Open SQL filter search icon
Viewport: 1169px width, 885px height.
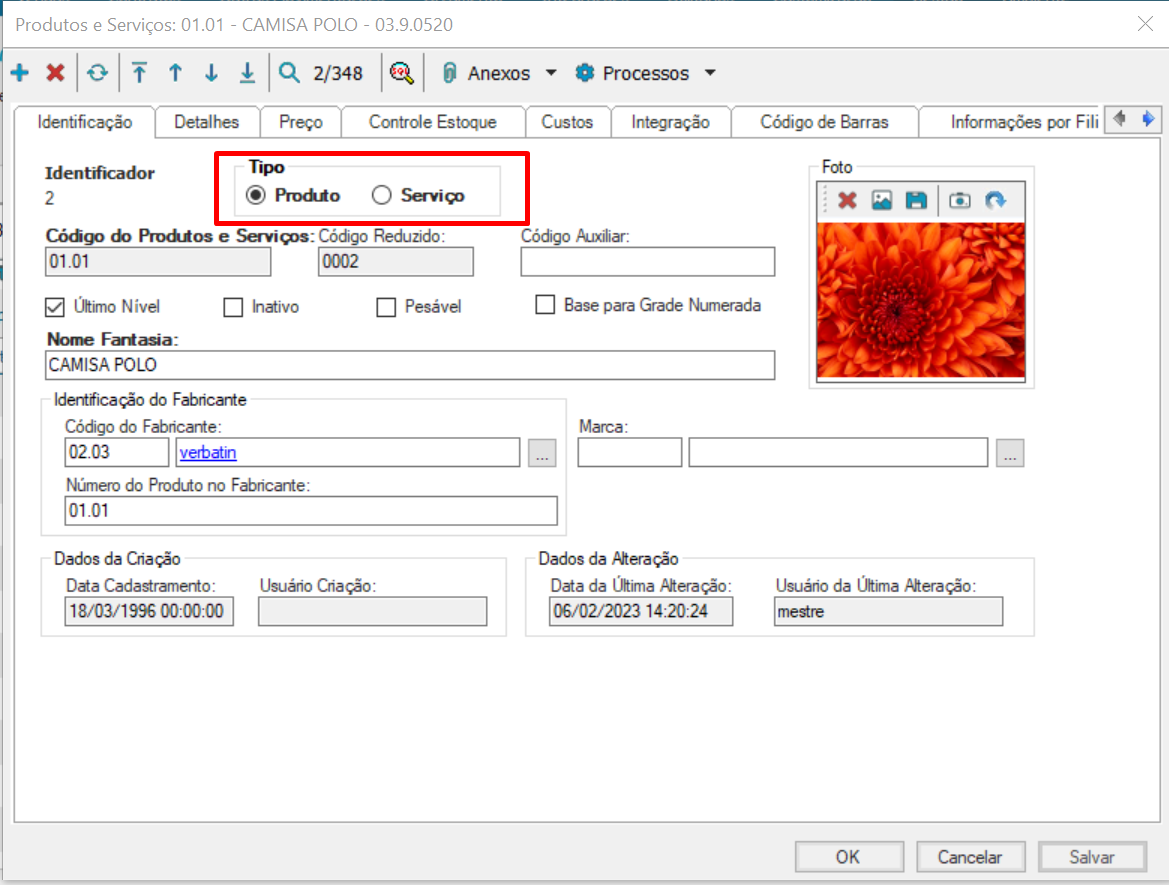point(402,73)
